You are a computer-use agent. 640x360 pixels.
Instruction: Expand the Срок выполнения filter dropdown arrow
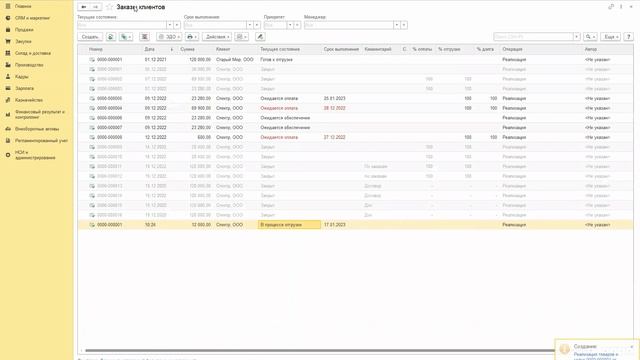[249, 25]
